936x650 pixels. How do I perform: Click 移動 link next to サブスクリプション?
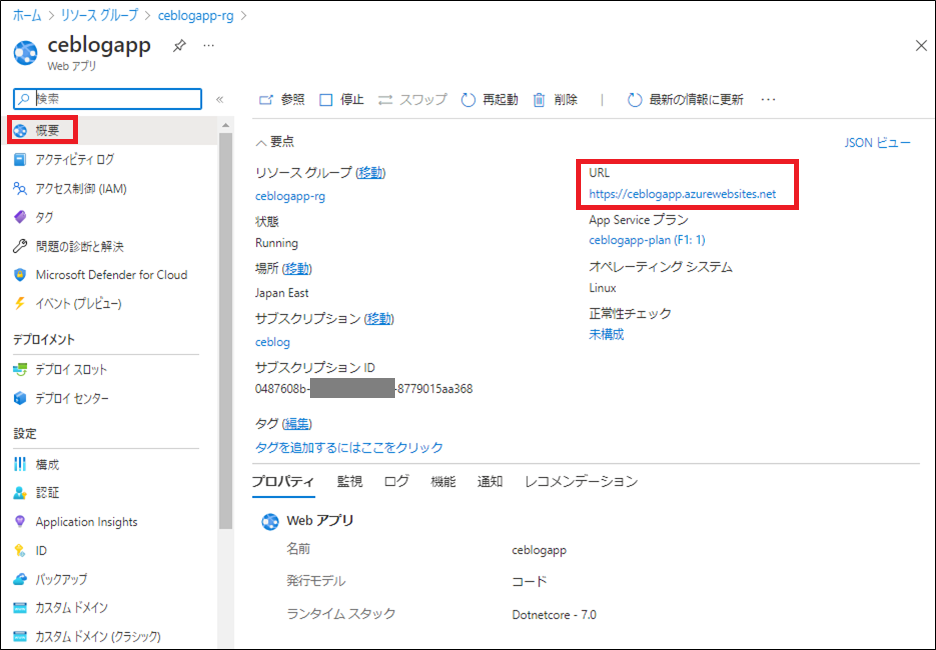379,319
